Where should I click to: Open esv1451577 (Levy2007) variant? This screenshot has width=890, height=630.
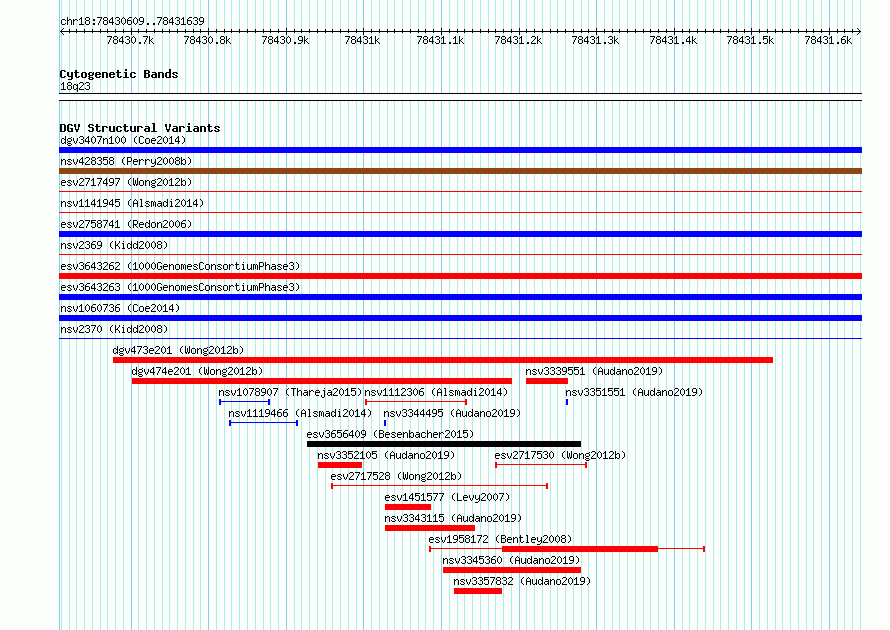[x=447, y=497]
